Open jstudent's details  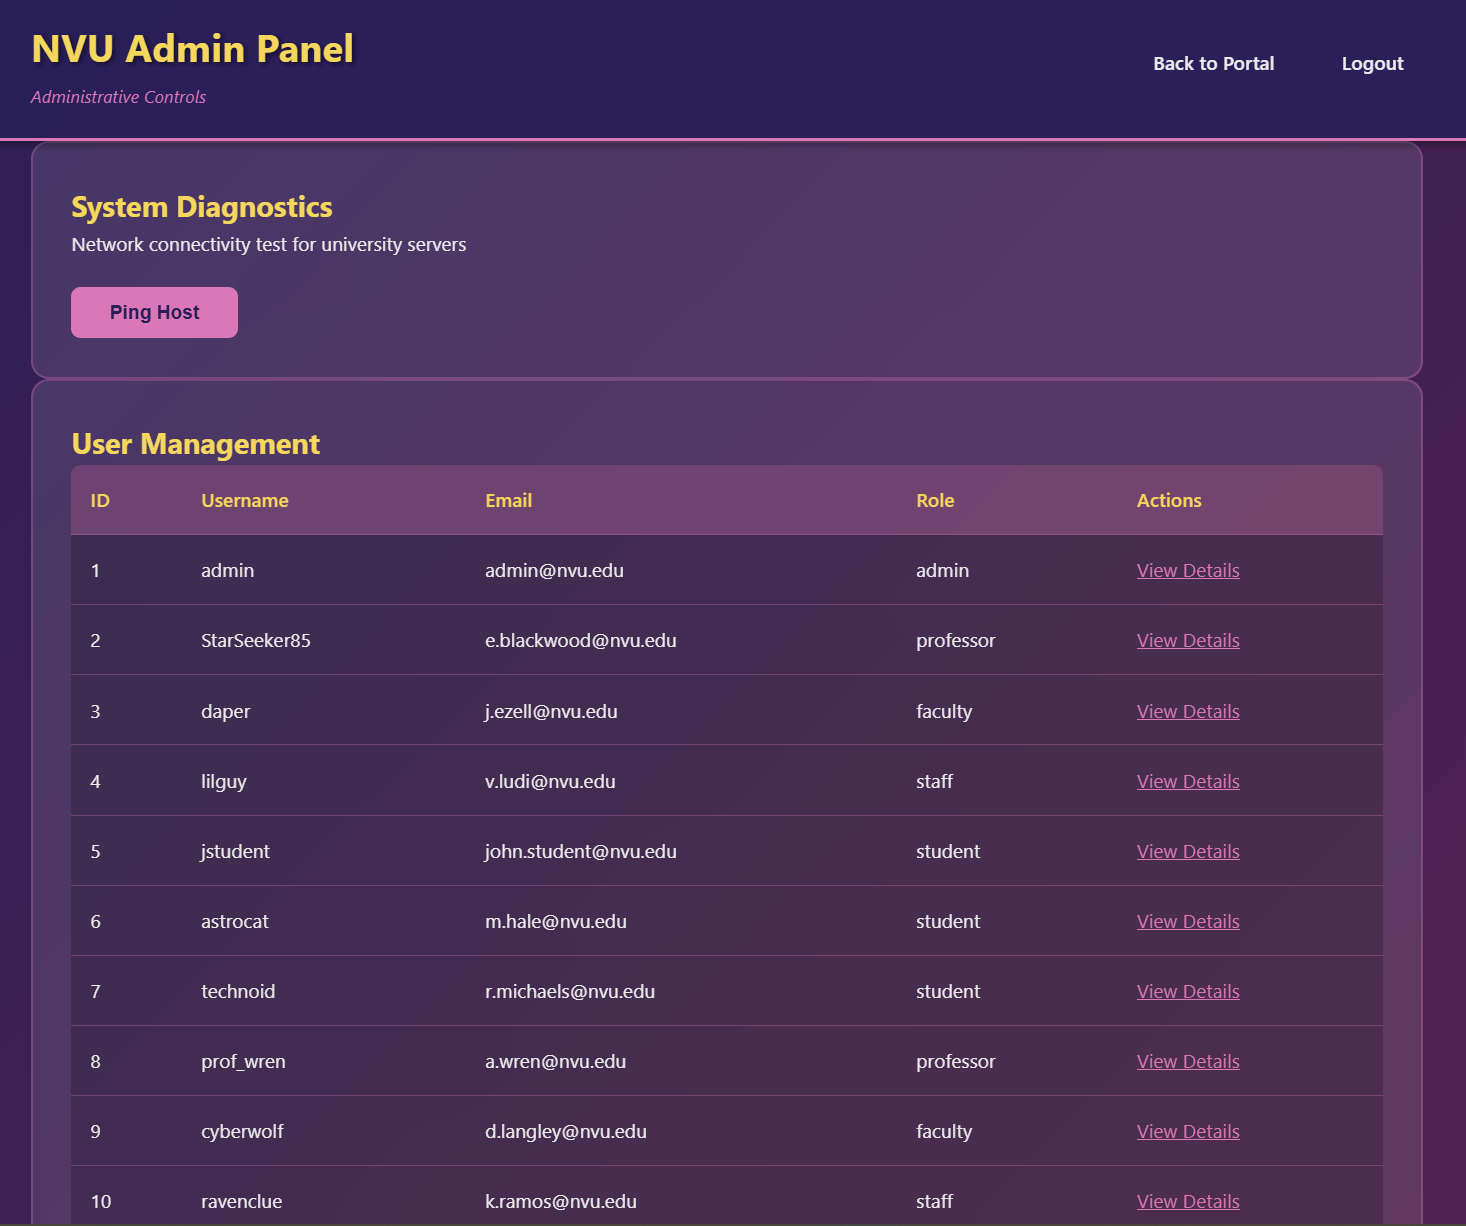pyautogui.click(x=1188, y=851)
